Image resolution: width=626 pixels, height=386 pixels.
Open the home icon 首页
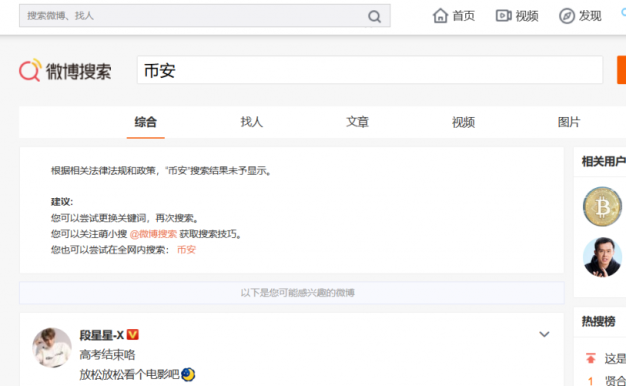coord(454,16)
